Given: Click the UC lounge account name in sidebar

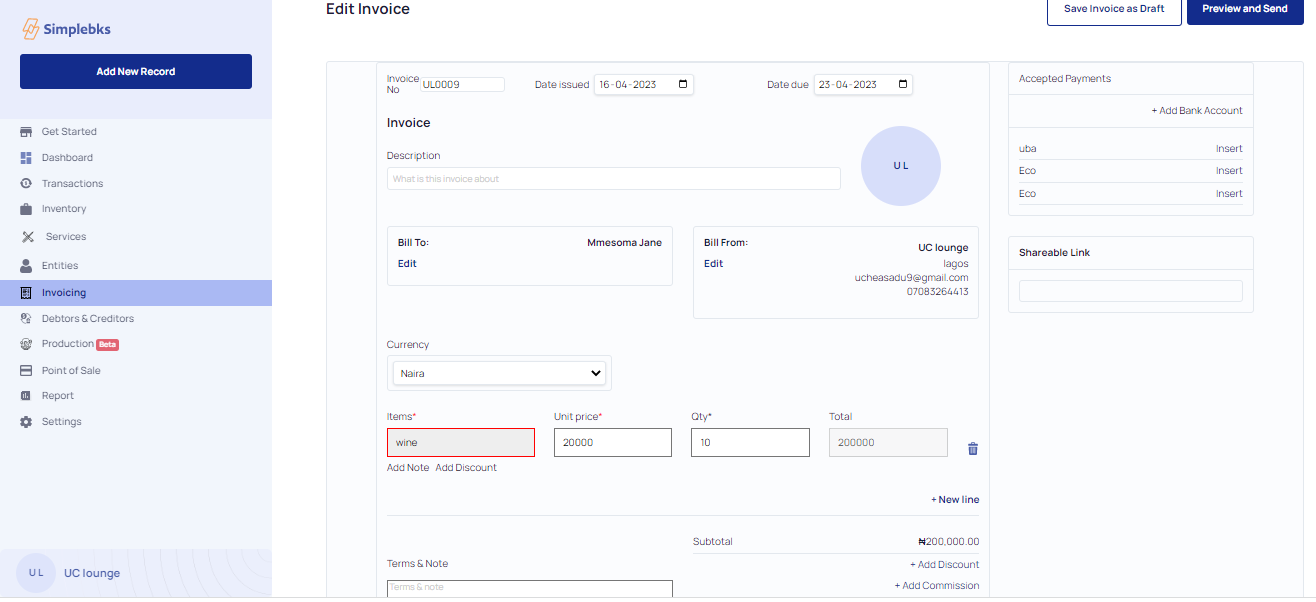Looking at the screenshot, I should 92,574.
